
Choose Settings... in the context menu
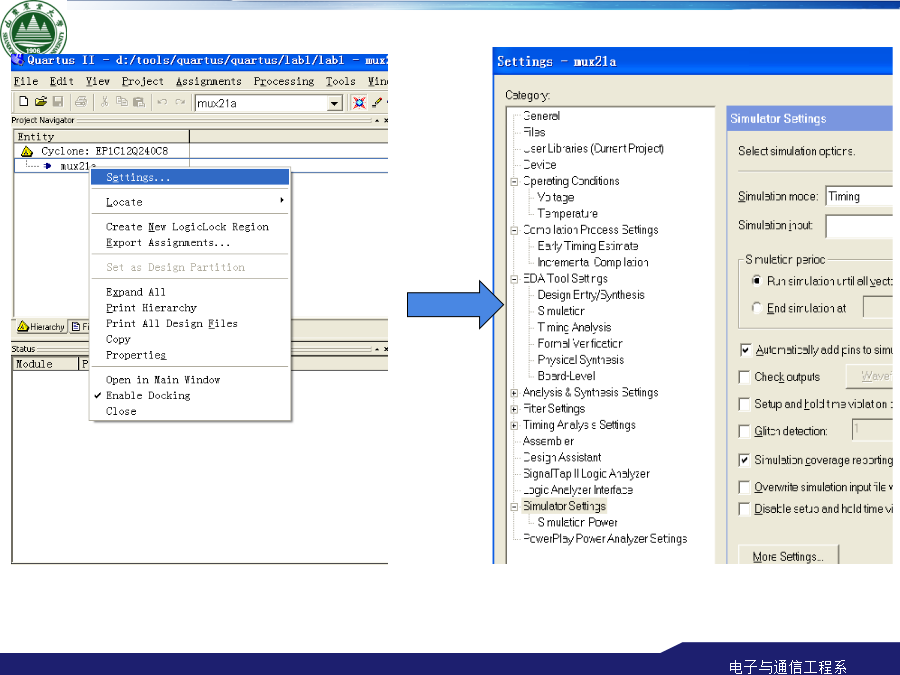(x=190, y=177)
